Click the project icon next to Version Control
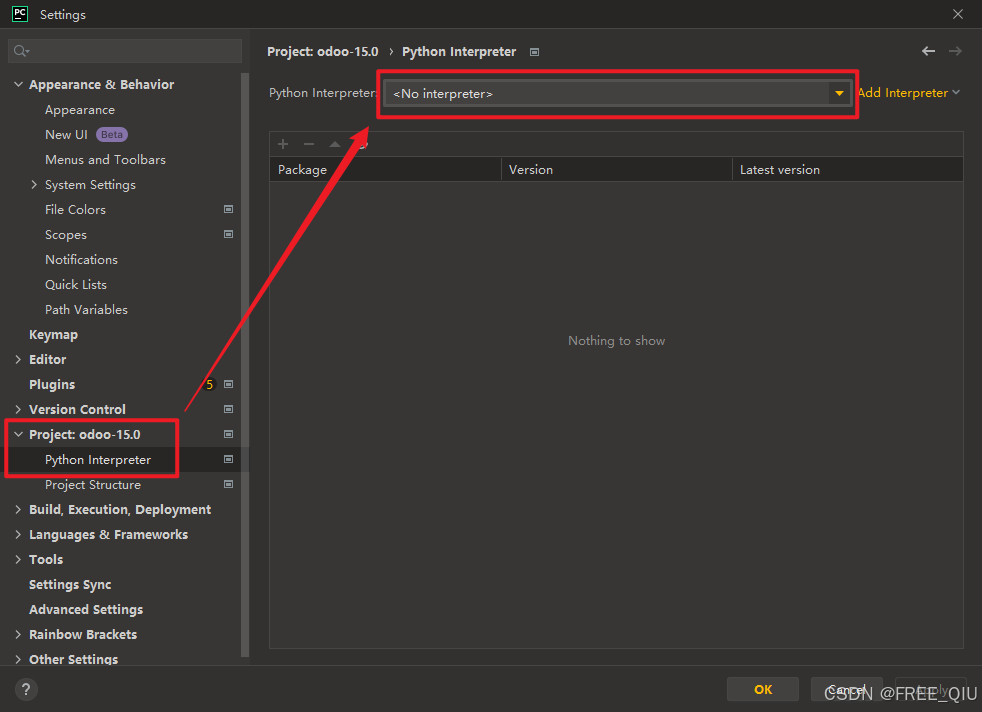This screenshot has width=982, height=712. pos(229,409)
